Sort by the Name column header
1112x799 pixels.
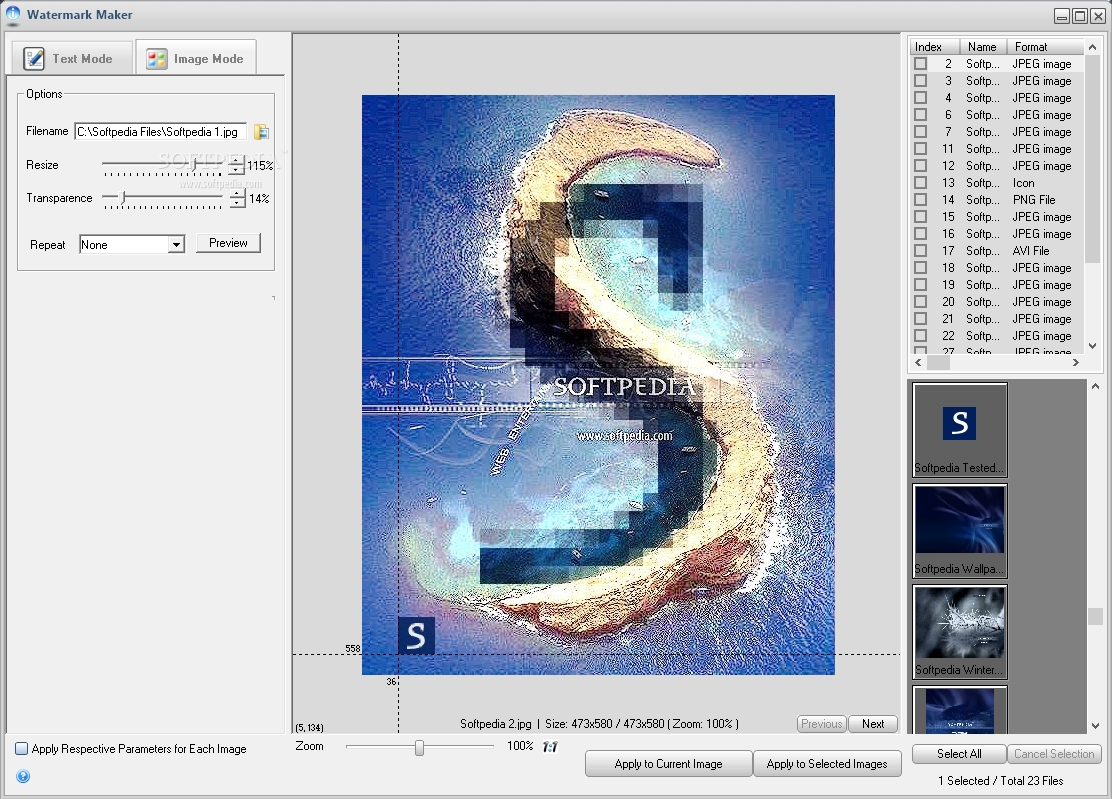click(983, 47)
